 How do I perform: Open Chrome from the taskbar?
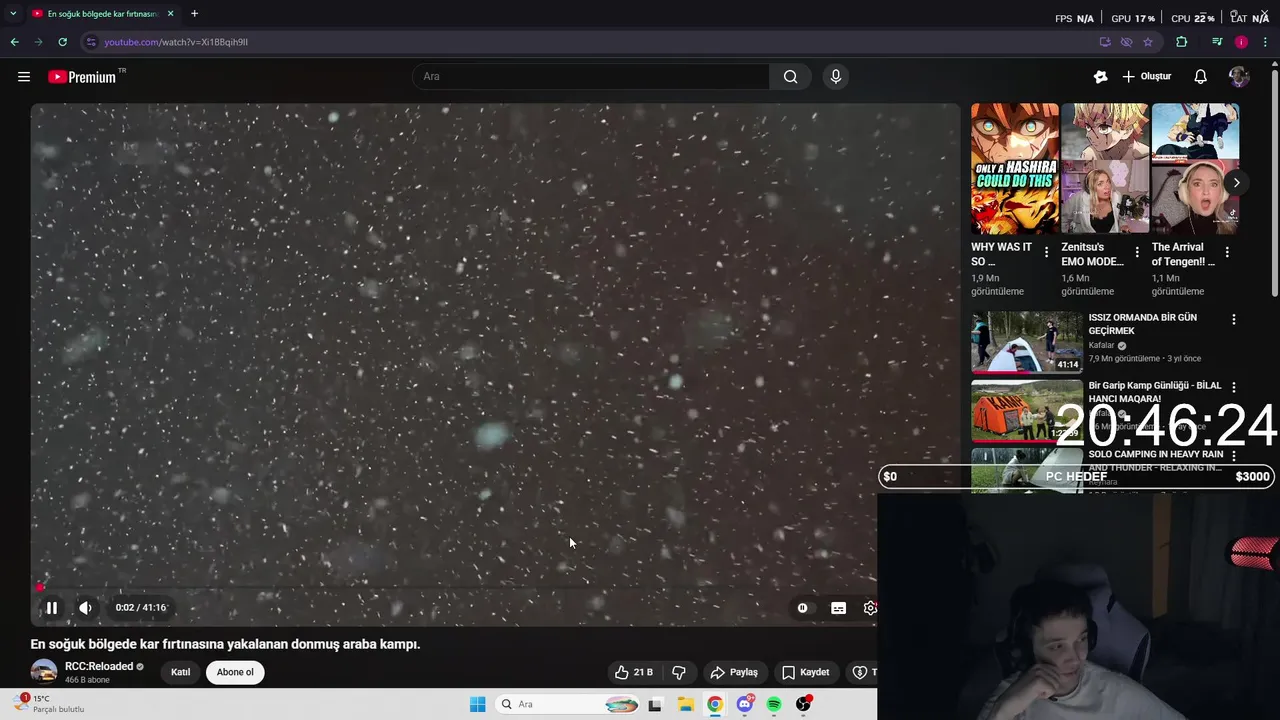715,705
